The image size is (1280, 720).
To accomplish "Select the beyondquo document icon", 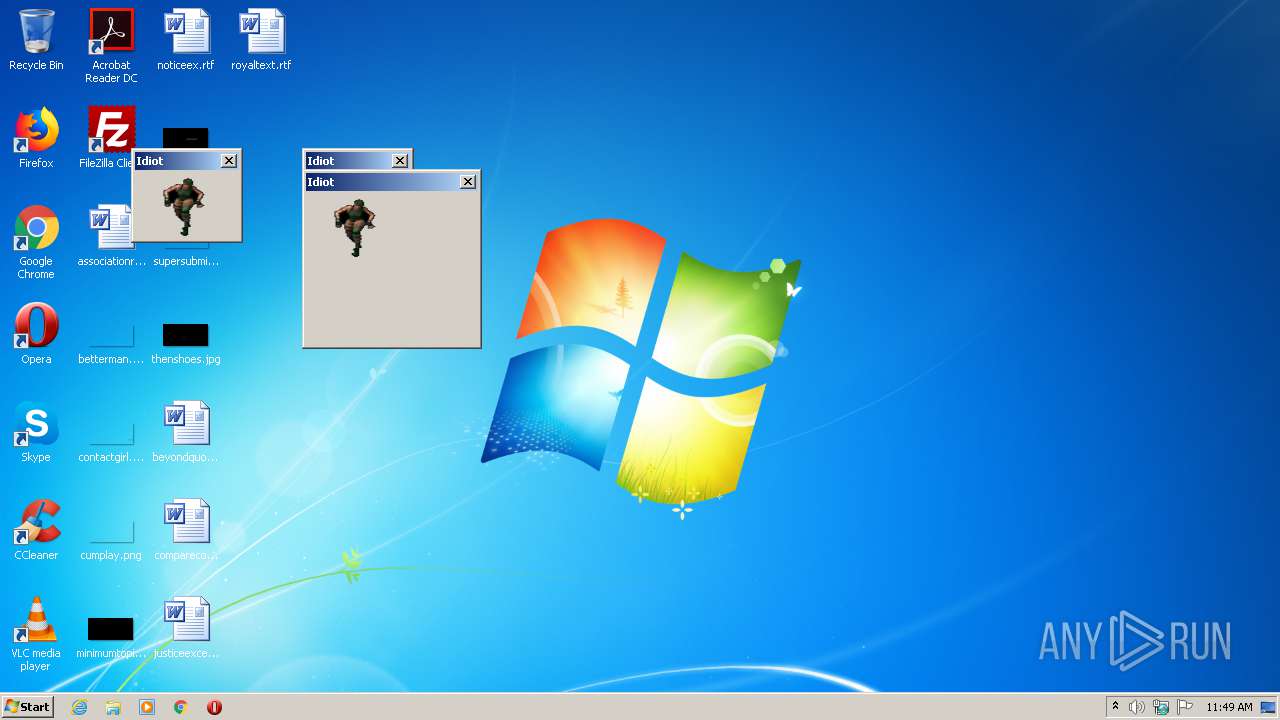I will (186, 432).
